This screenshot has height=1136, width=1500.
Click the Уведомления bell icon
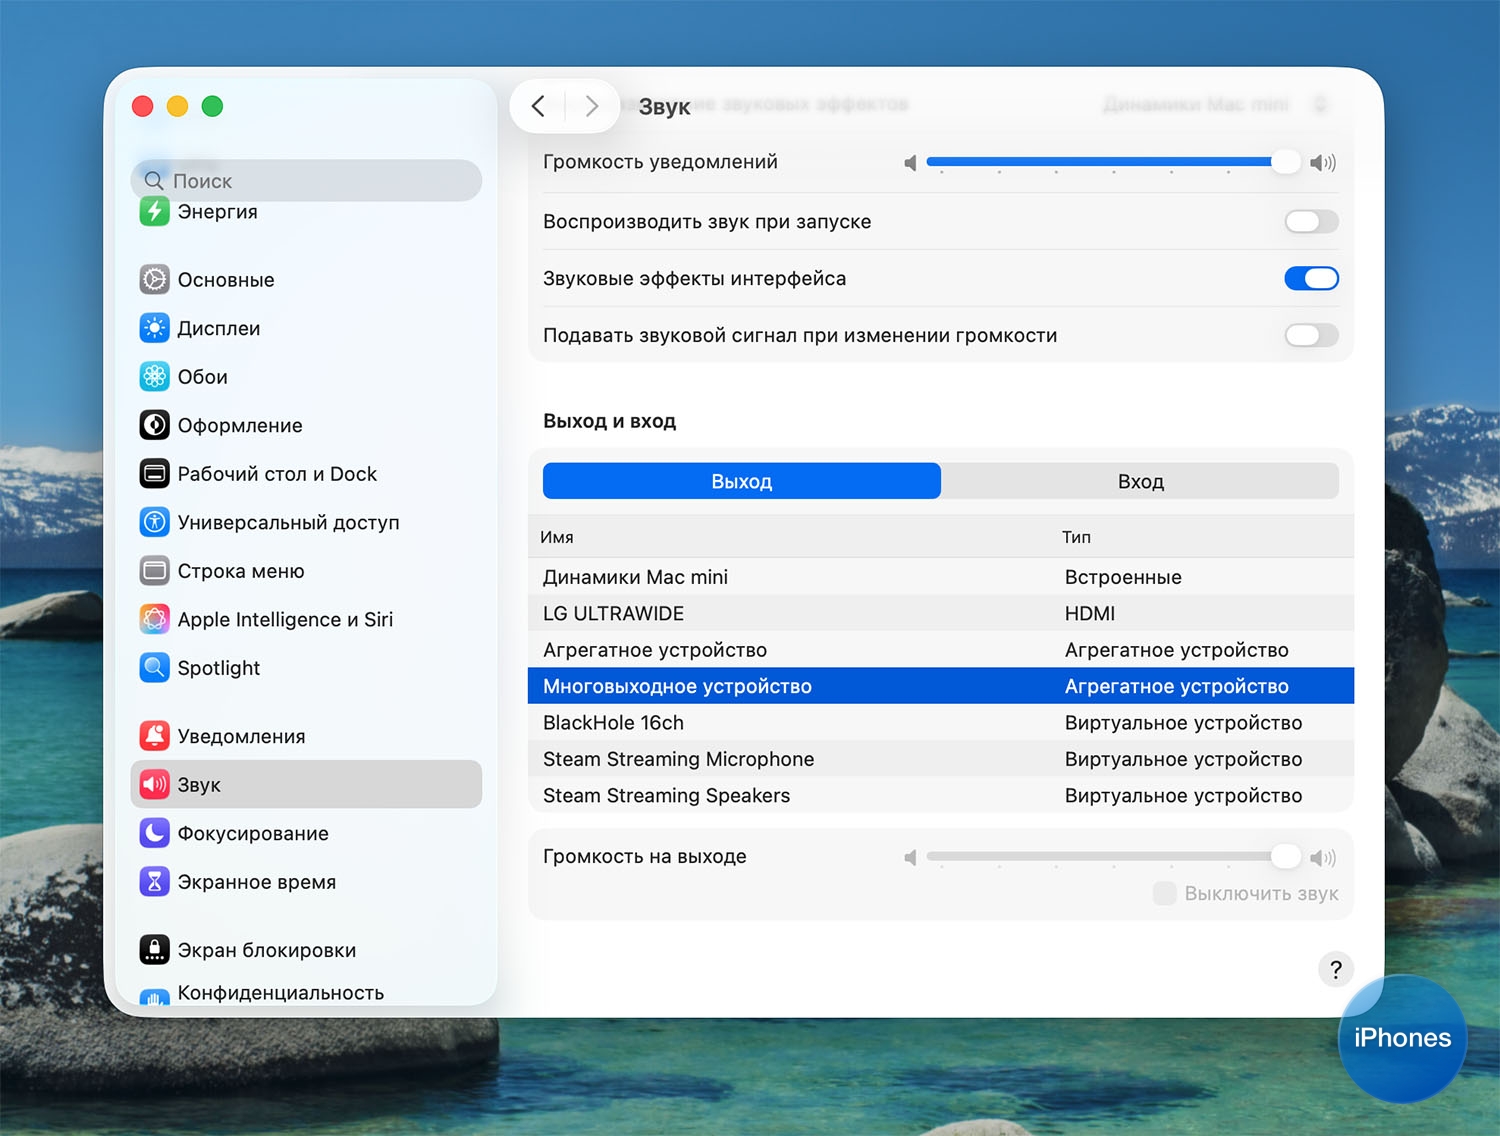pyautogui.click(x=154, y=736)
